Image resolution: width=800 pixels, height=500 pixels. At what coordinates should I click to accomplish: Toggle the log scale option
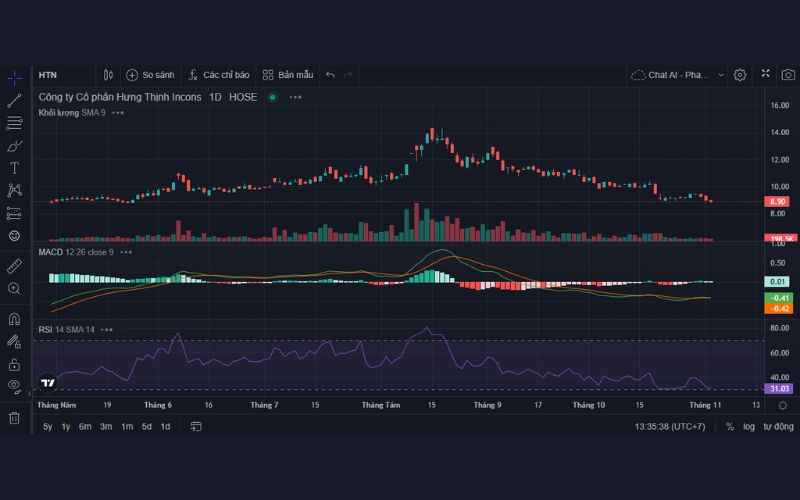click(749, 426)
